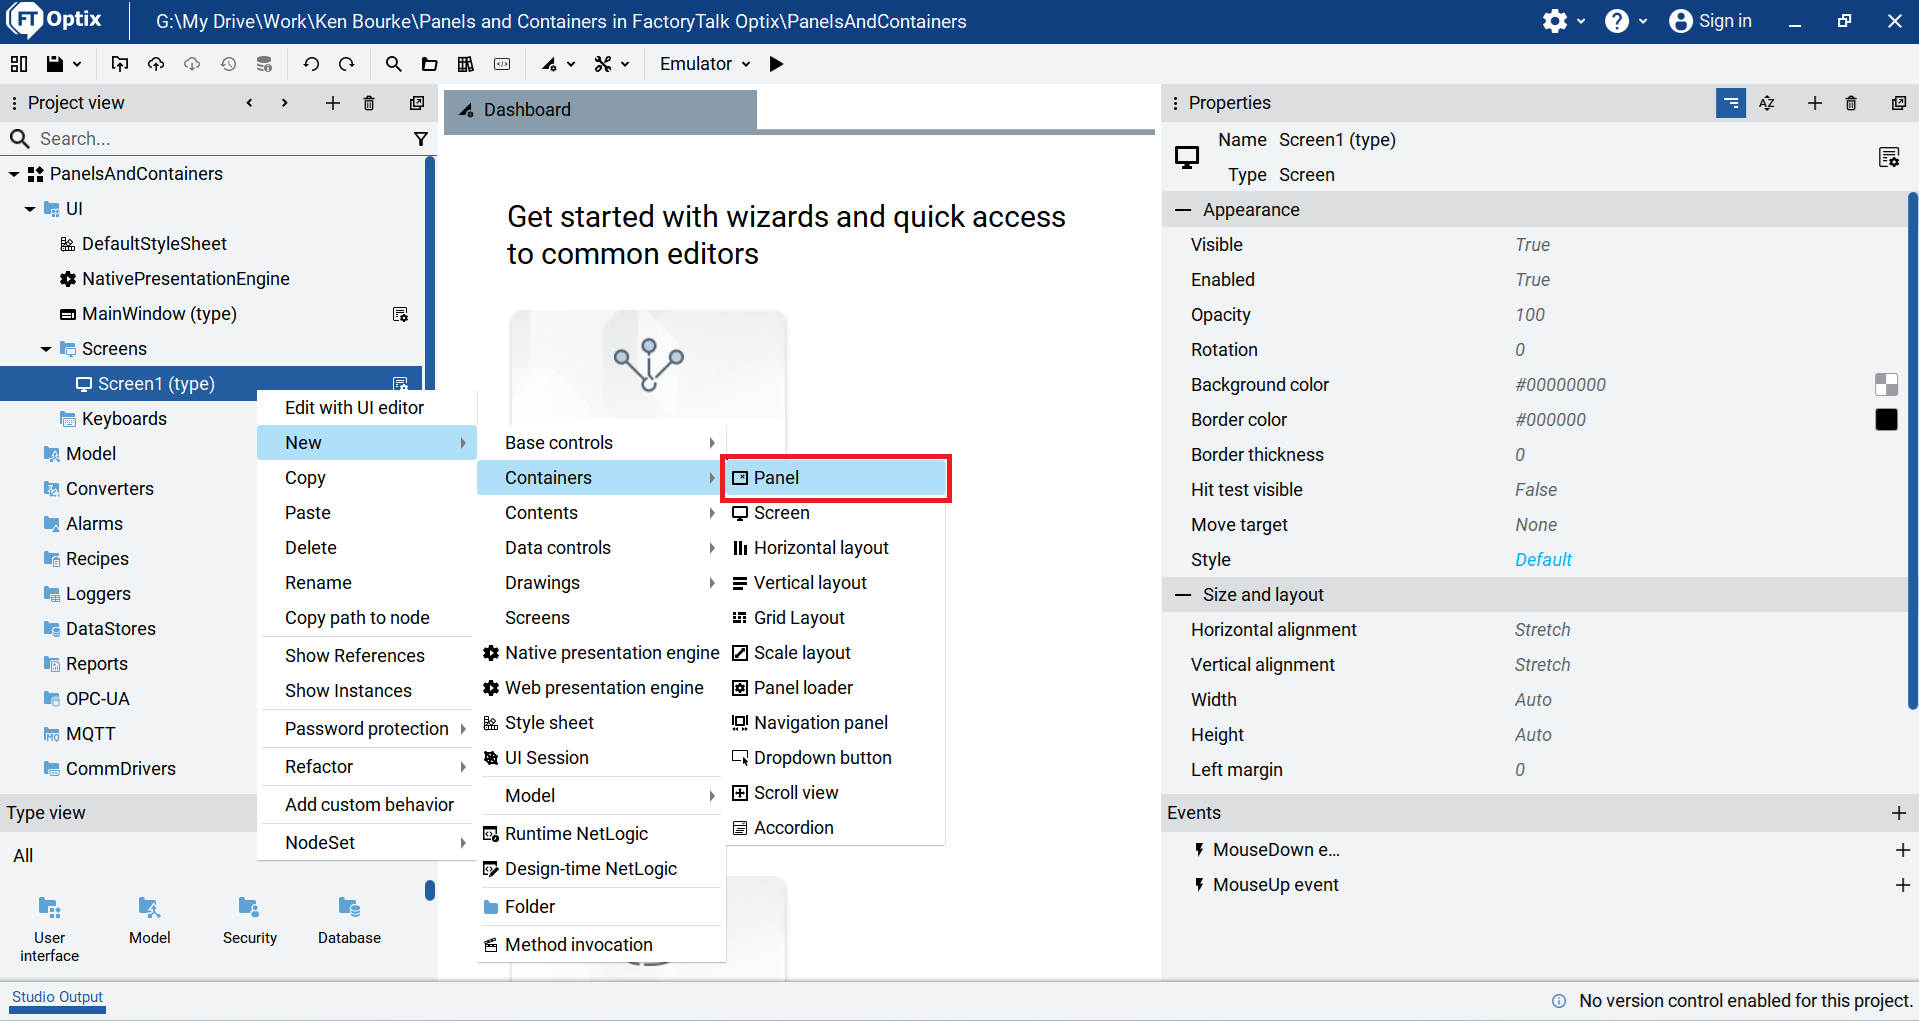Click the export/share project icon

point(120,64)
